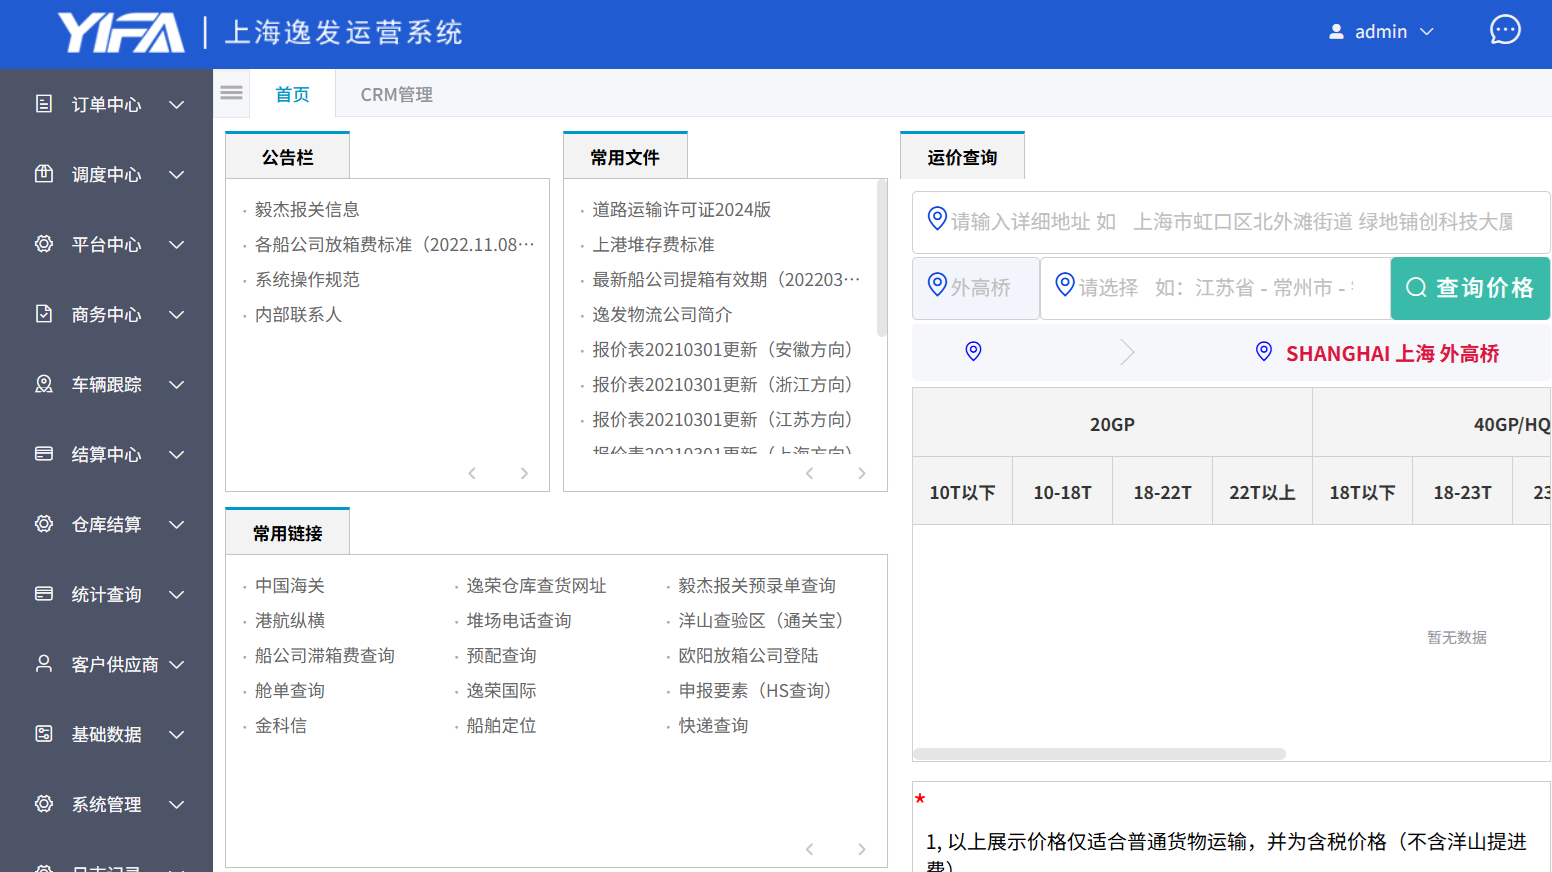Go to the previous page of 常用链接
Viewport: 1552px width, 872px height.
tap(810, 849)
